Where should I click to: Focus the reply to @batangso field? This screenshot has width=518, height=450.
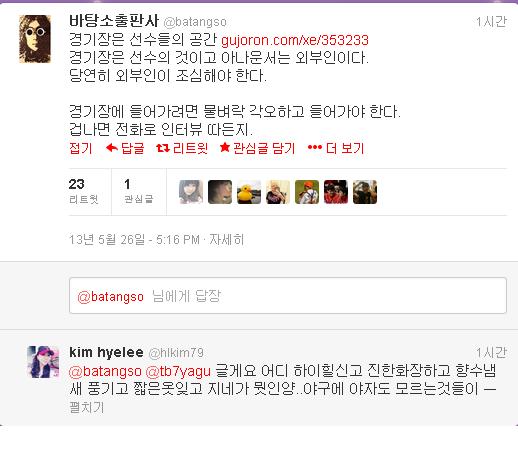[x=288, y=295]
